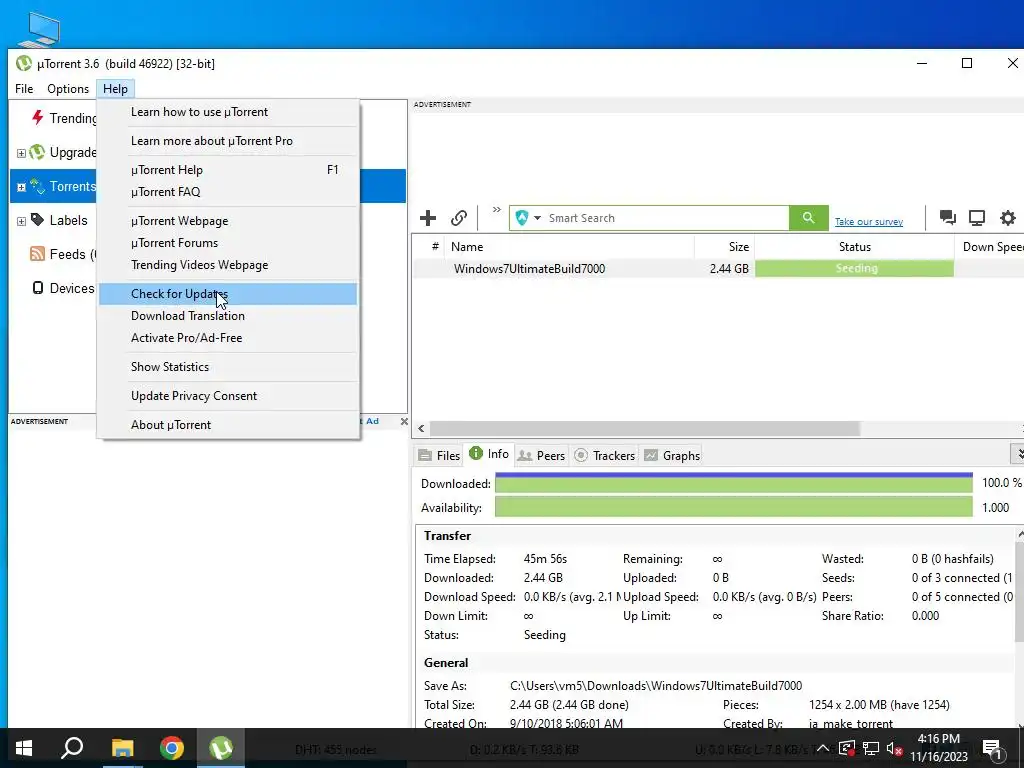Expand the Torrents tree node

21,187
